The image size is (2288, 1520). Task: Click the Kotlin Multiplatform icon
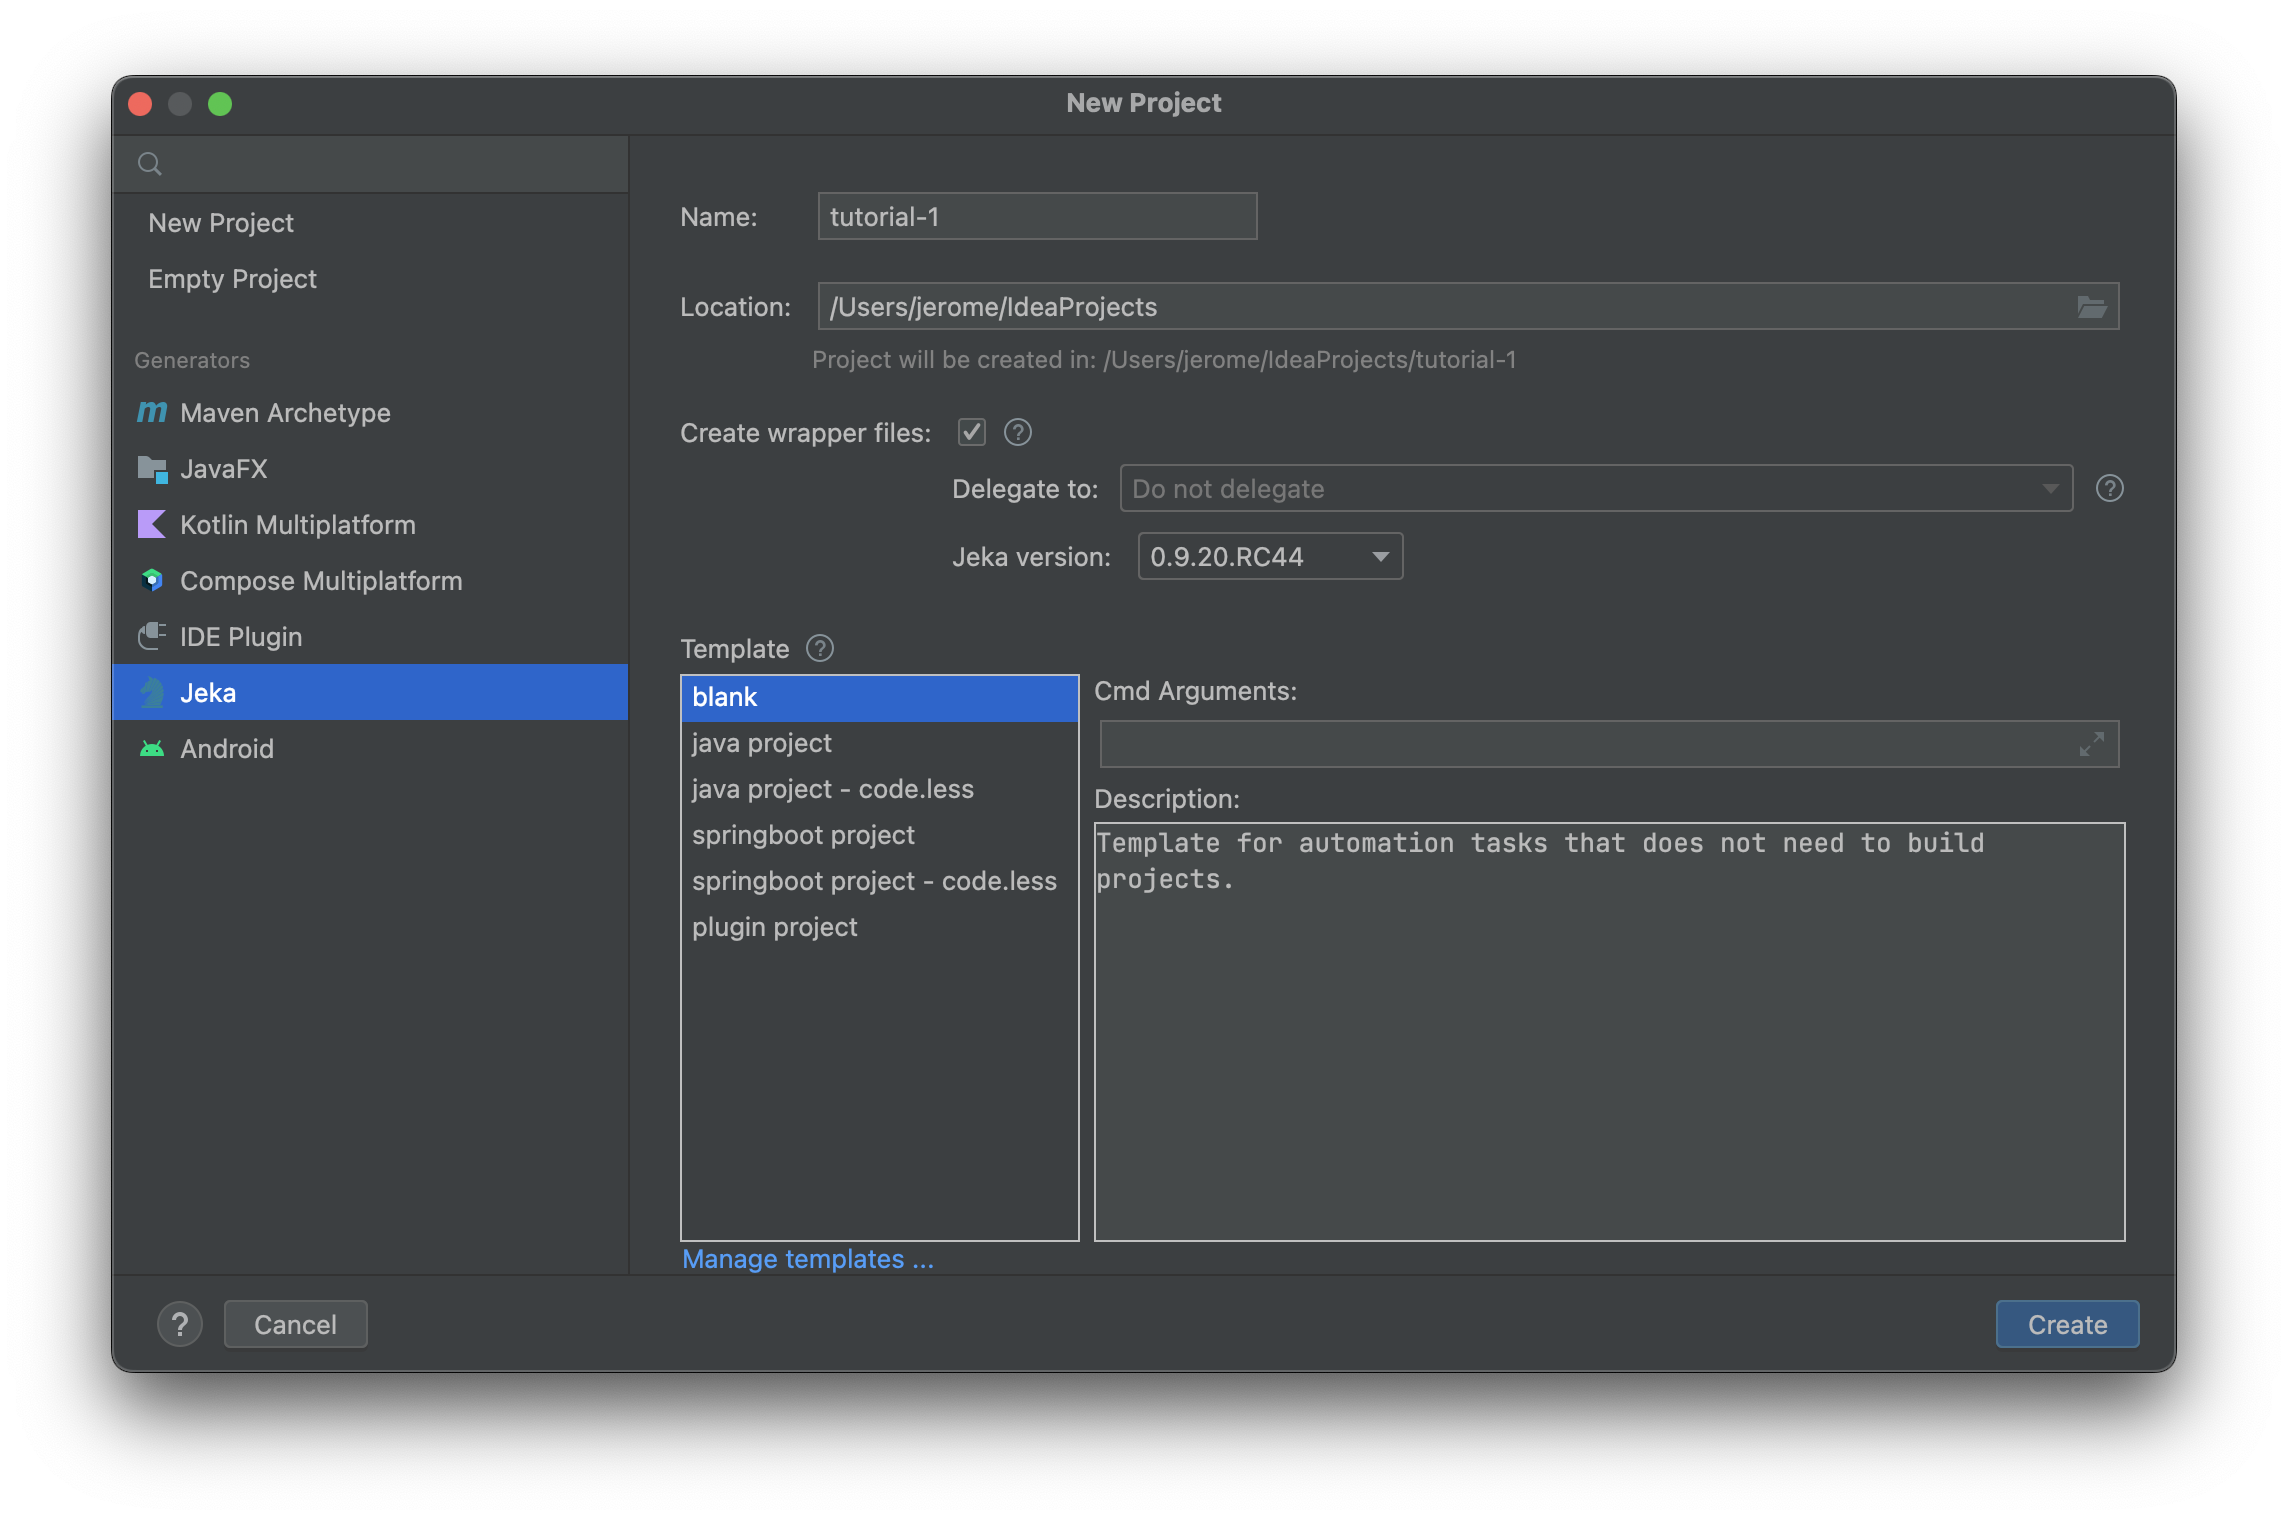pos(152,524)
